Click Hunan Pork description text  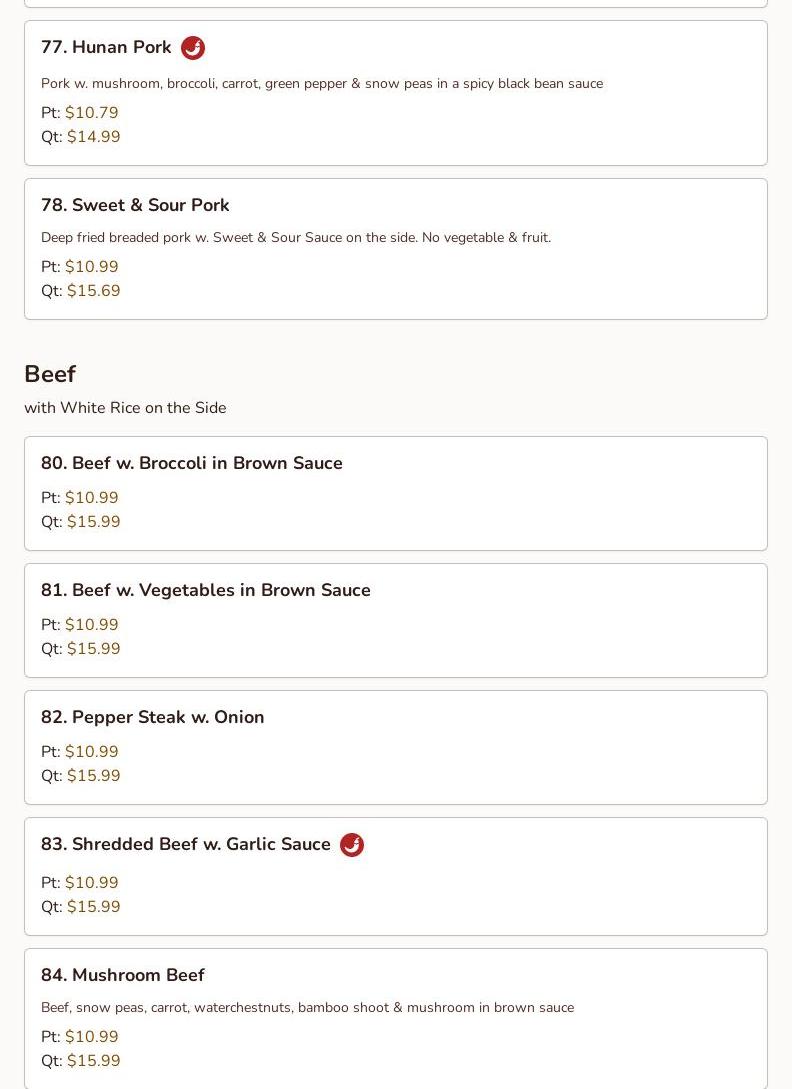coord(321,83)
